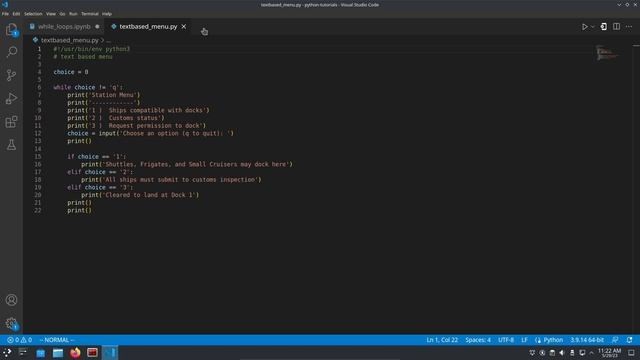Viewport: 640px width, 360px height.
Task: Change the UTF-8 encoding setting
Action: click(506, 340)
